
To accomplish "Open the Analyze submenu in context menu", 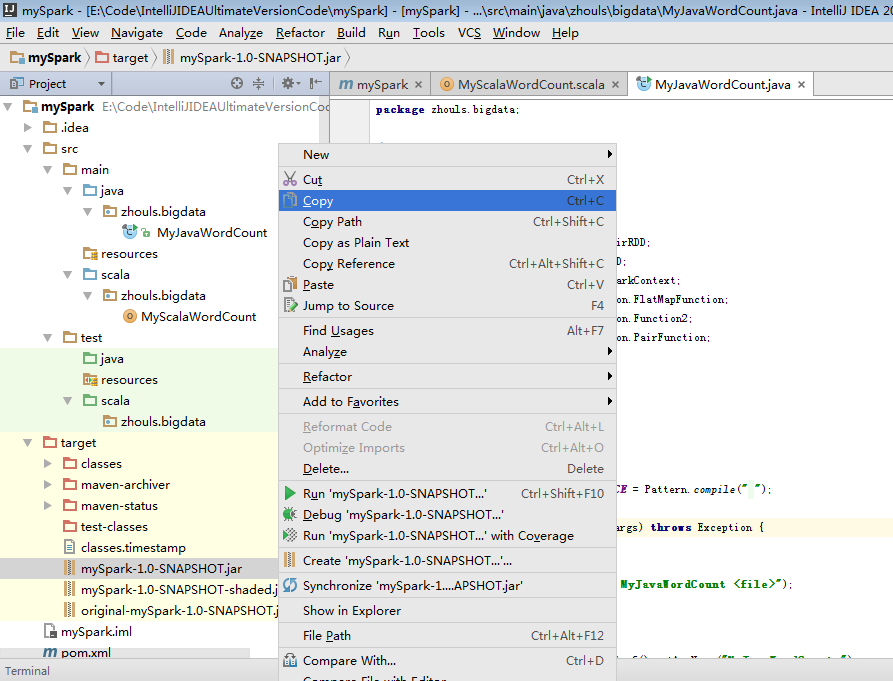I will 447,351.
